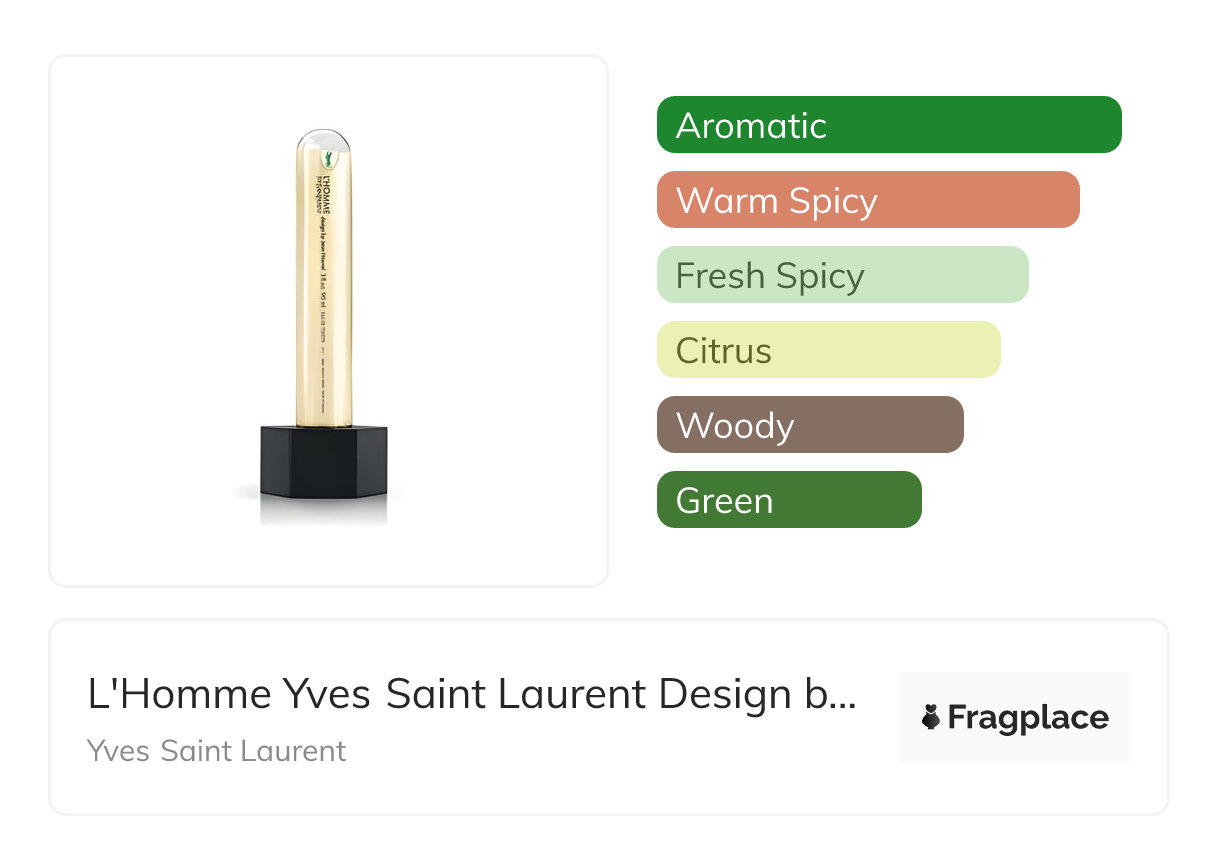1218x864 pixels.
Task: Click the word "L'Homme" in the title
Action: [x=179, y=694]
